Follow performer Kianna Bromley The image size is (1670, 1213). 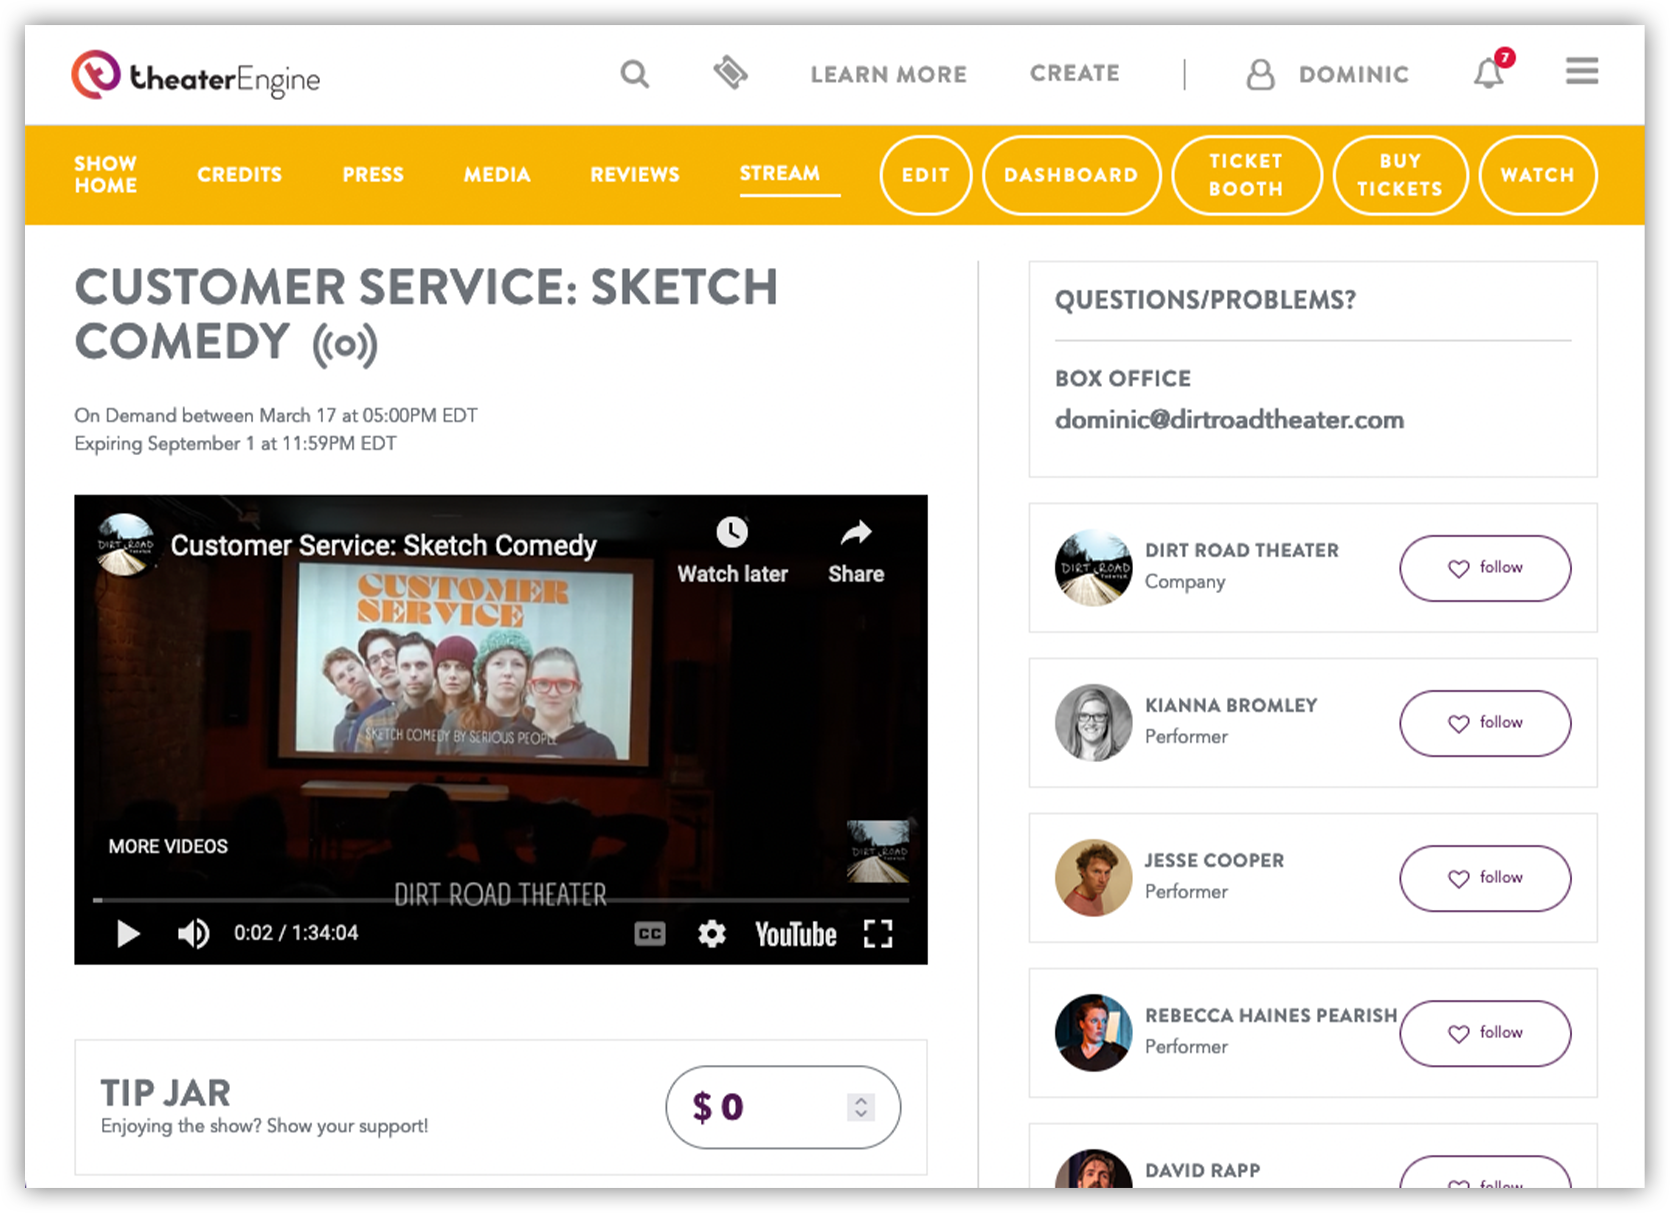[1484, 723]
